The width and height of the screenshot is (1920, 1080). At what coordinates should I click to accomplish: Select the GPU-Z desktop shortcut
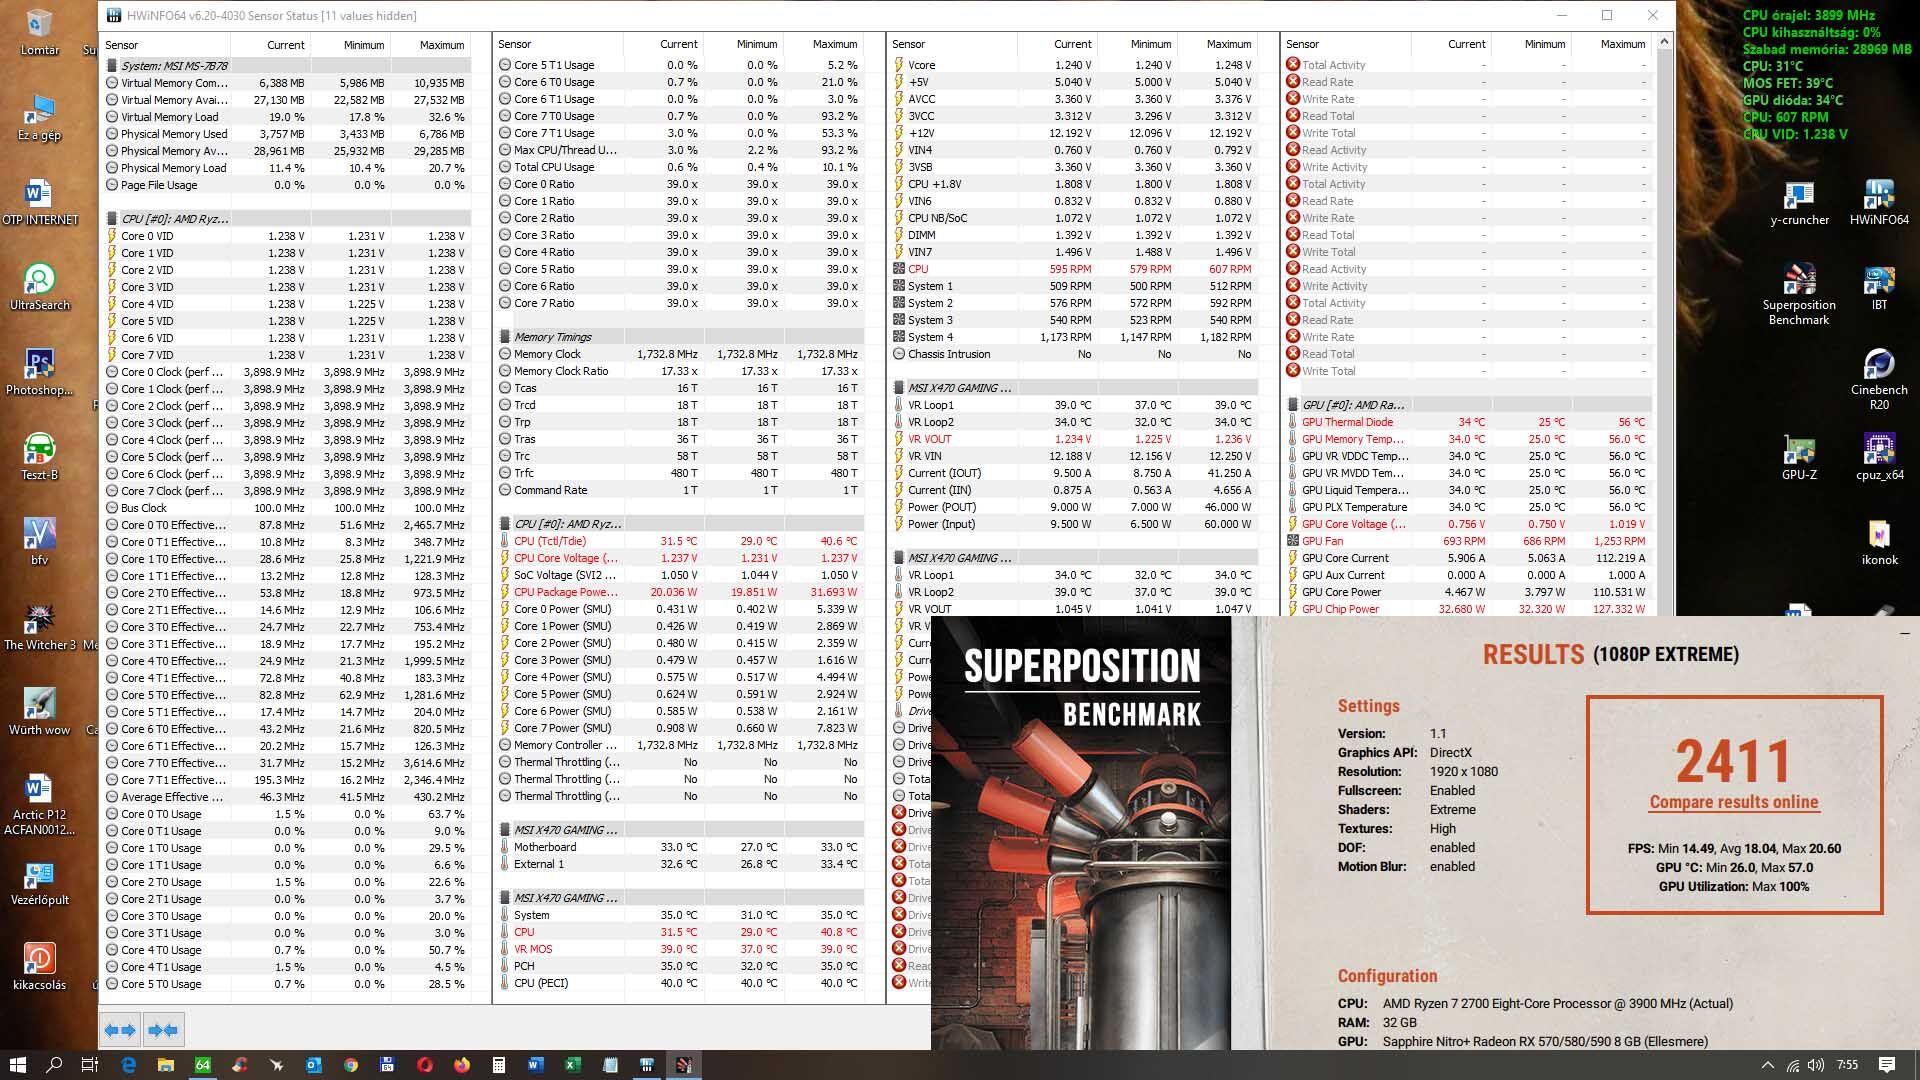tap(1799, 458)
